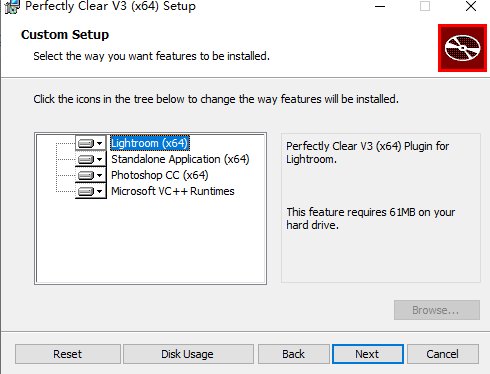Select the Microsoft VC++ Runtimes feature
This screenshot has width=490, height=374.
173,191
